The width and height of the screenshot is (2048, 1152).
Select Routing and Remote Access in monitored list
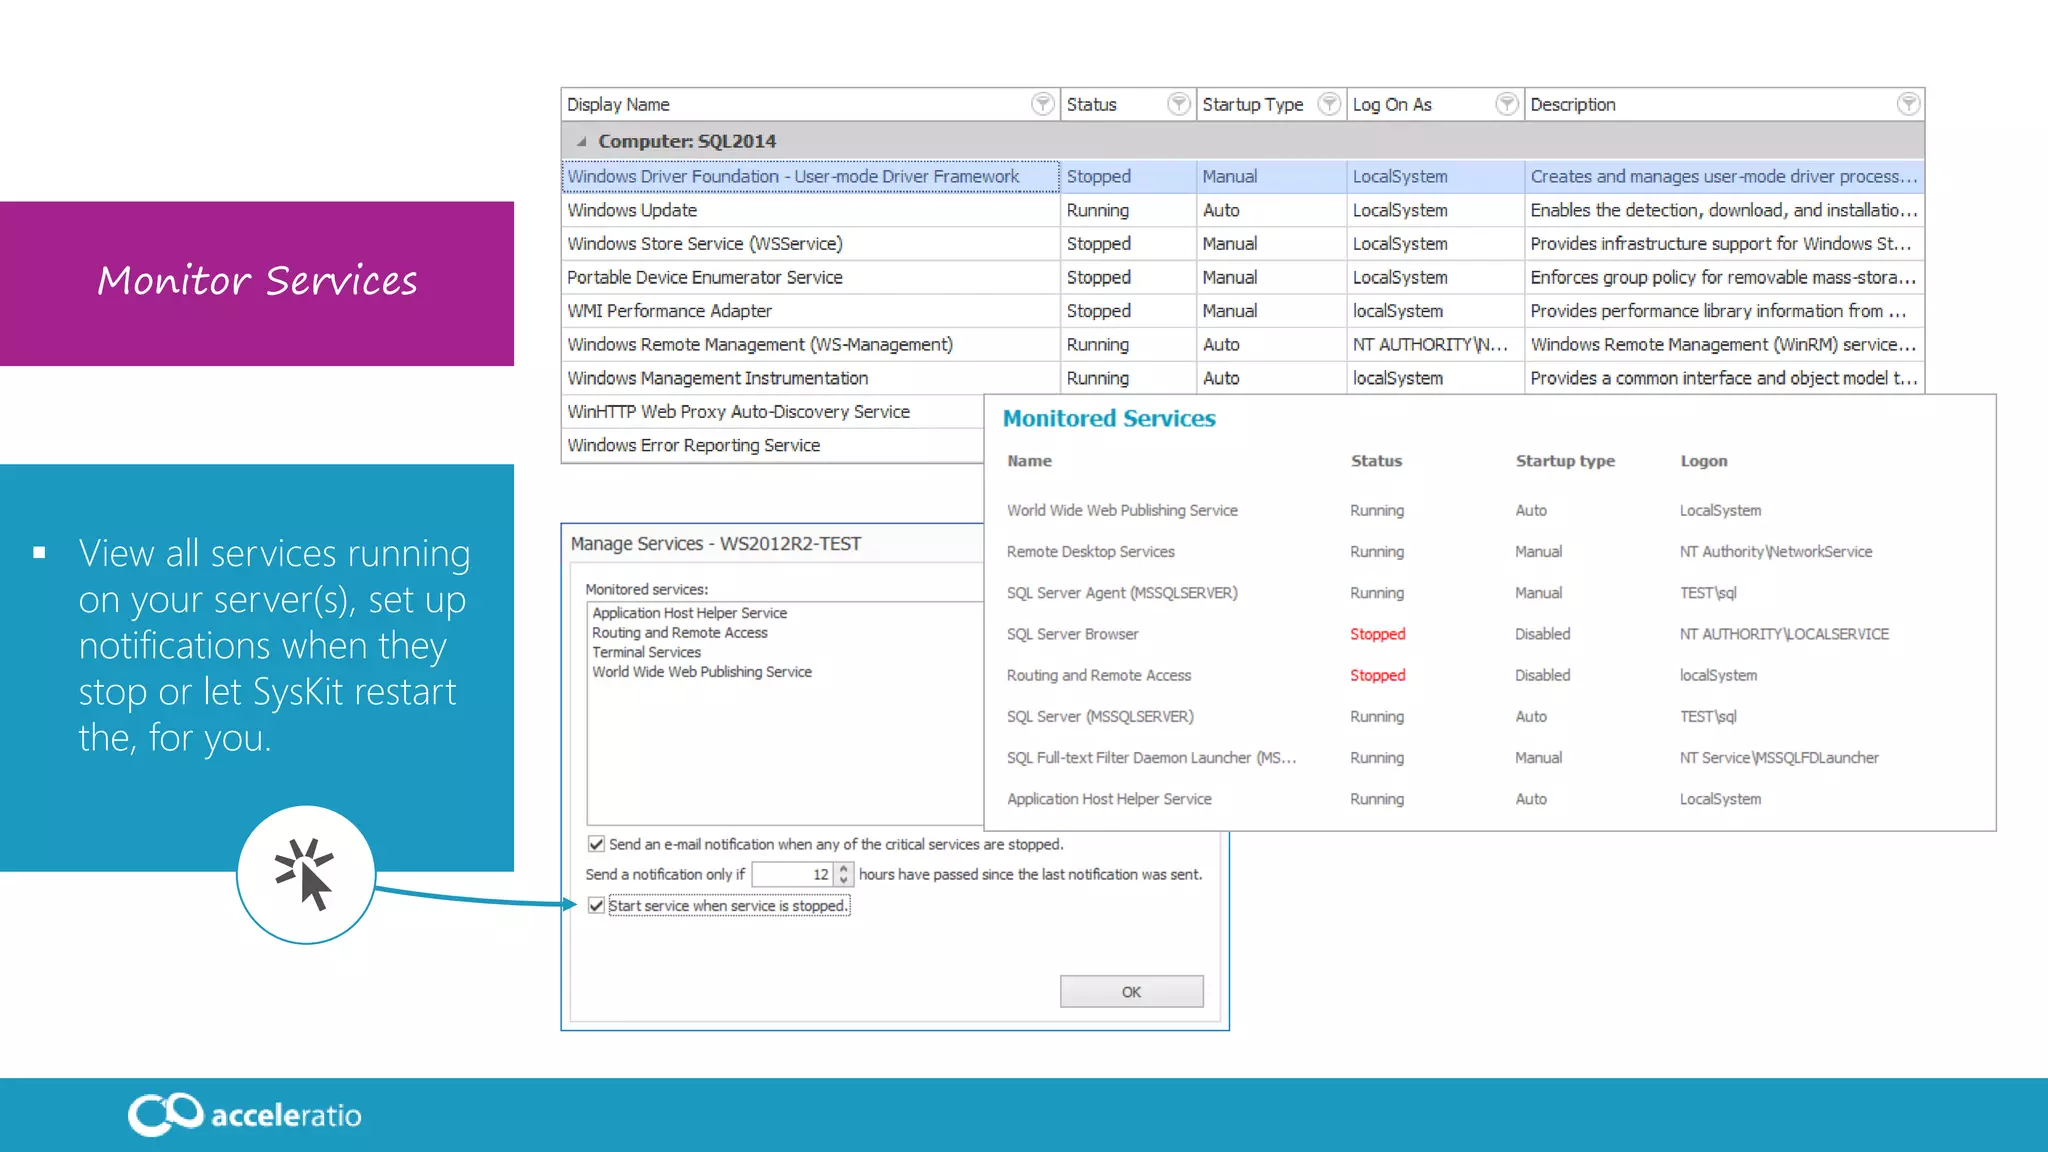[679, 633]
